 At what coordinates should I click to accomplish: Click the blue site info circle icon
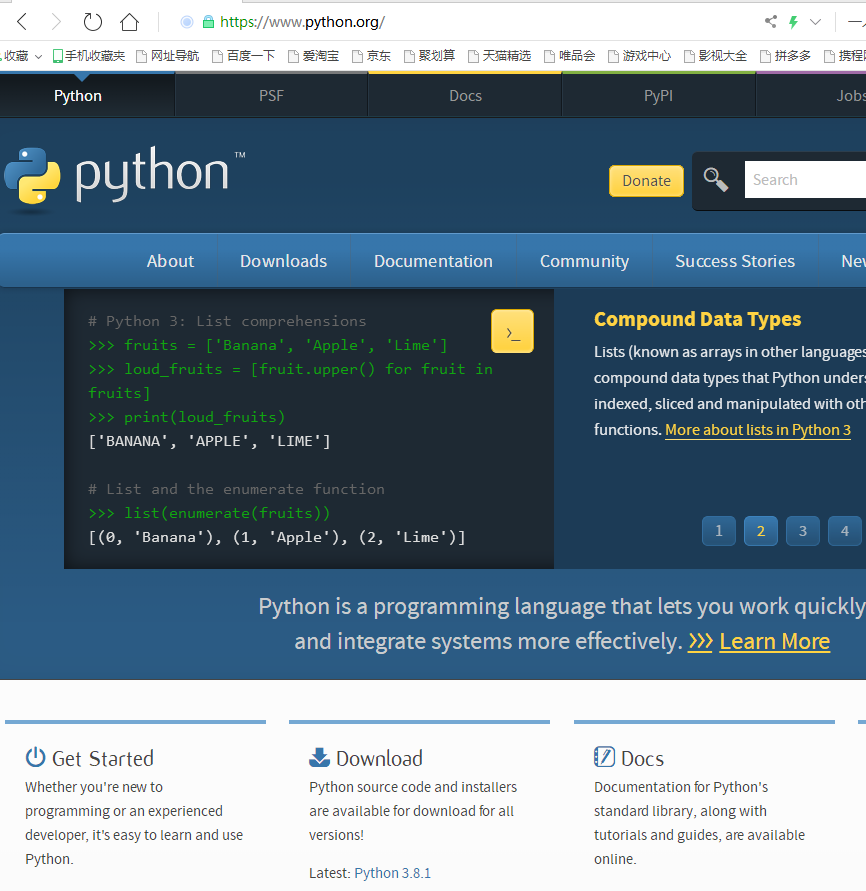[x=186, y=22]
